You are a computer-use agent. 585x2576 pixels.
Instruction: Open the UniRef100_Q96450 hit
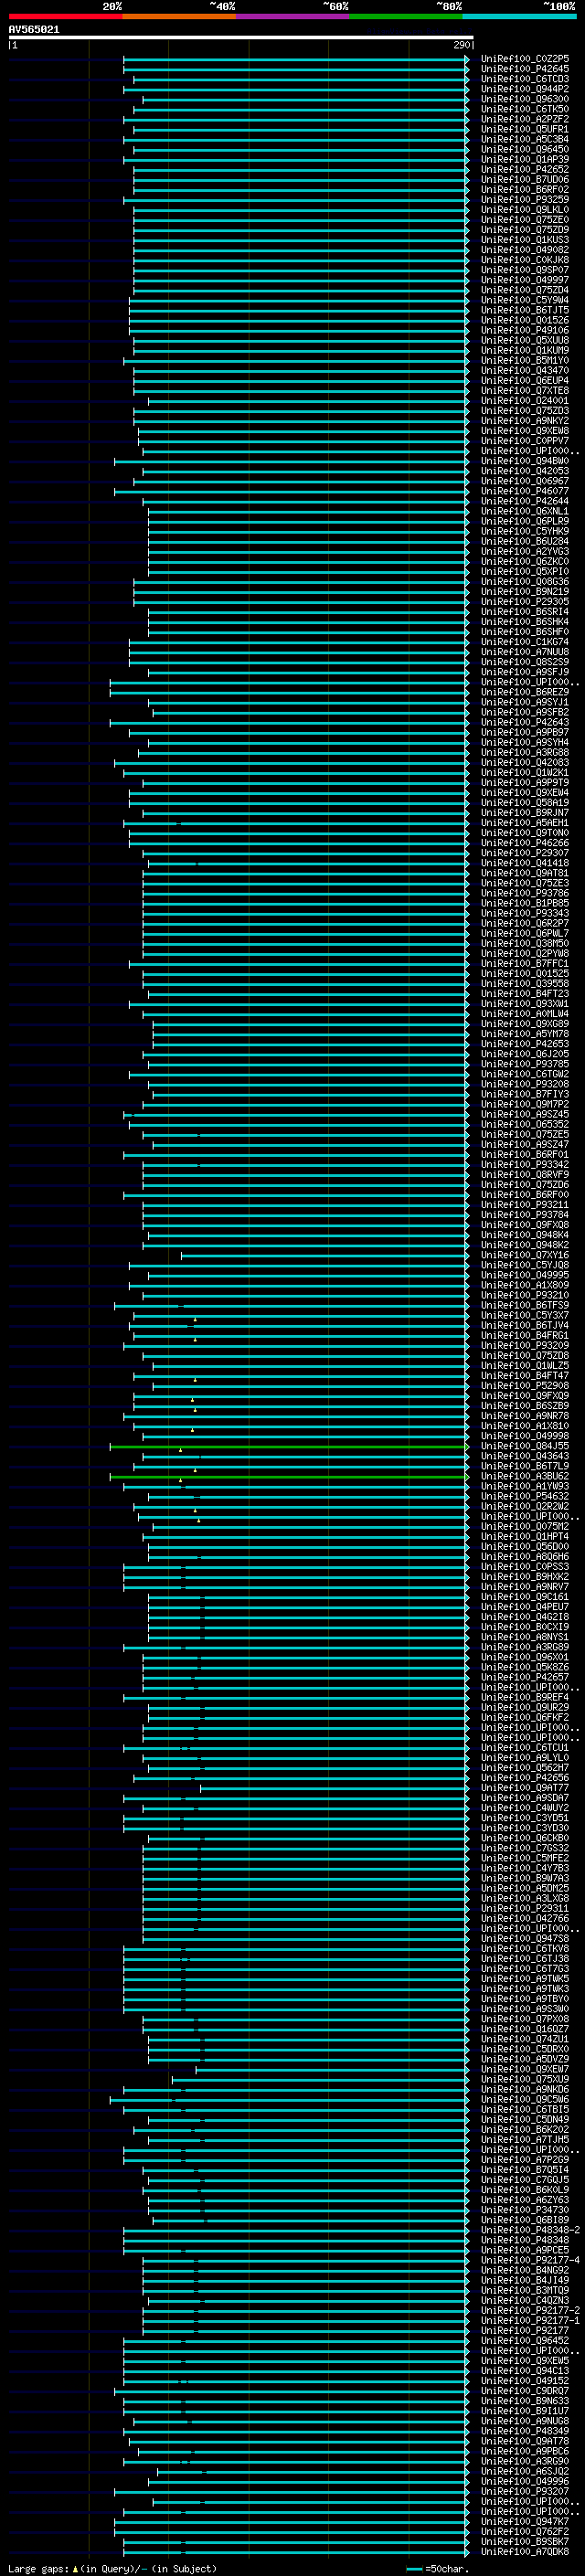pyautogui.click(x=525, y=150)
